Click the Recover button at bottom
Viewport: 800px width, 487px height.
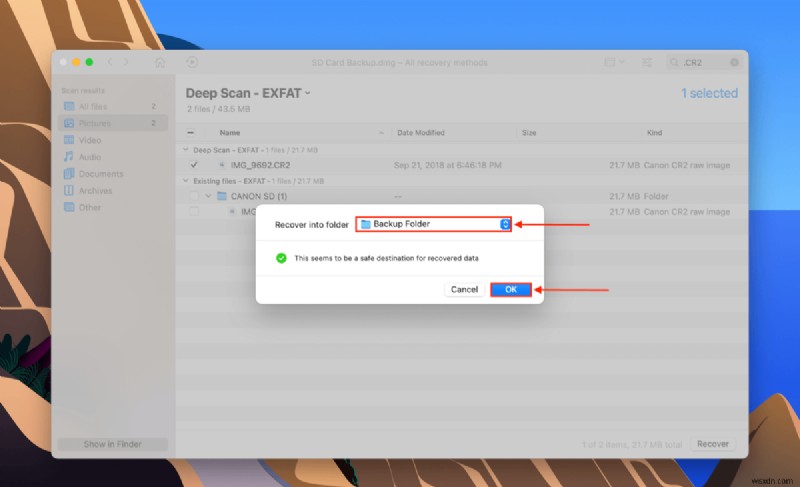point(713,444)
